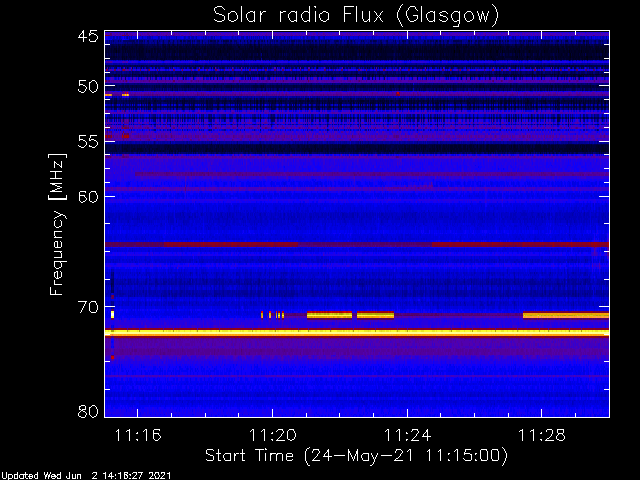Screen dimensions: 640x480
Task: Click the yellow burst segment after 11:27
Action: (x=566, y=315)
